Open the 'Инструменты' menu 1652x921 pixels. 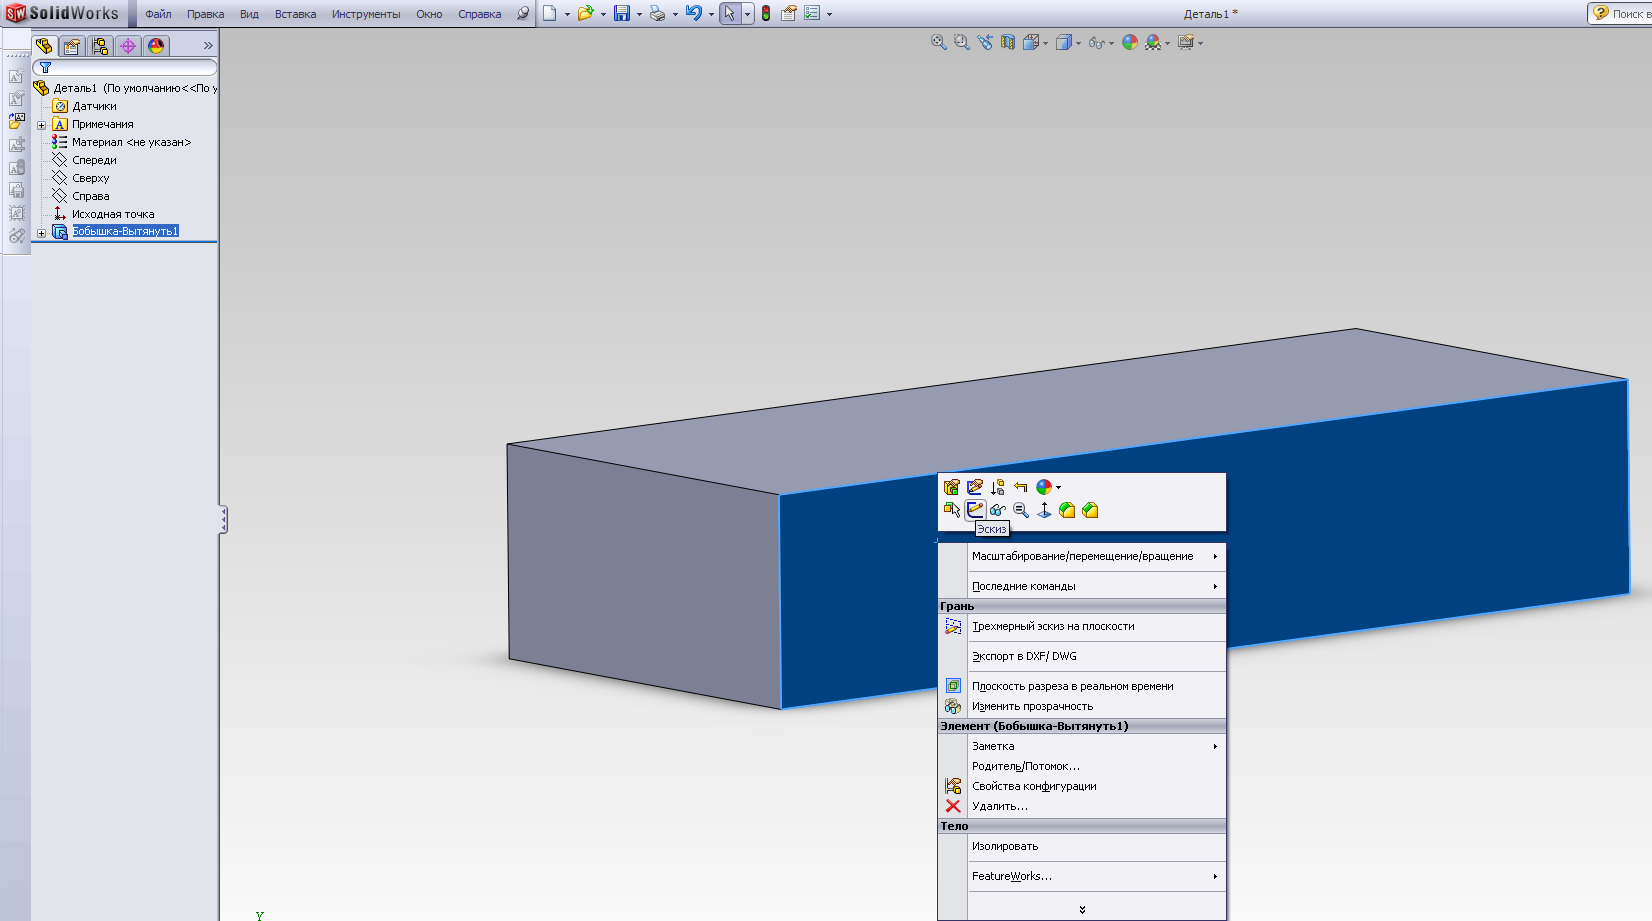tap(366, 14)
